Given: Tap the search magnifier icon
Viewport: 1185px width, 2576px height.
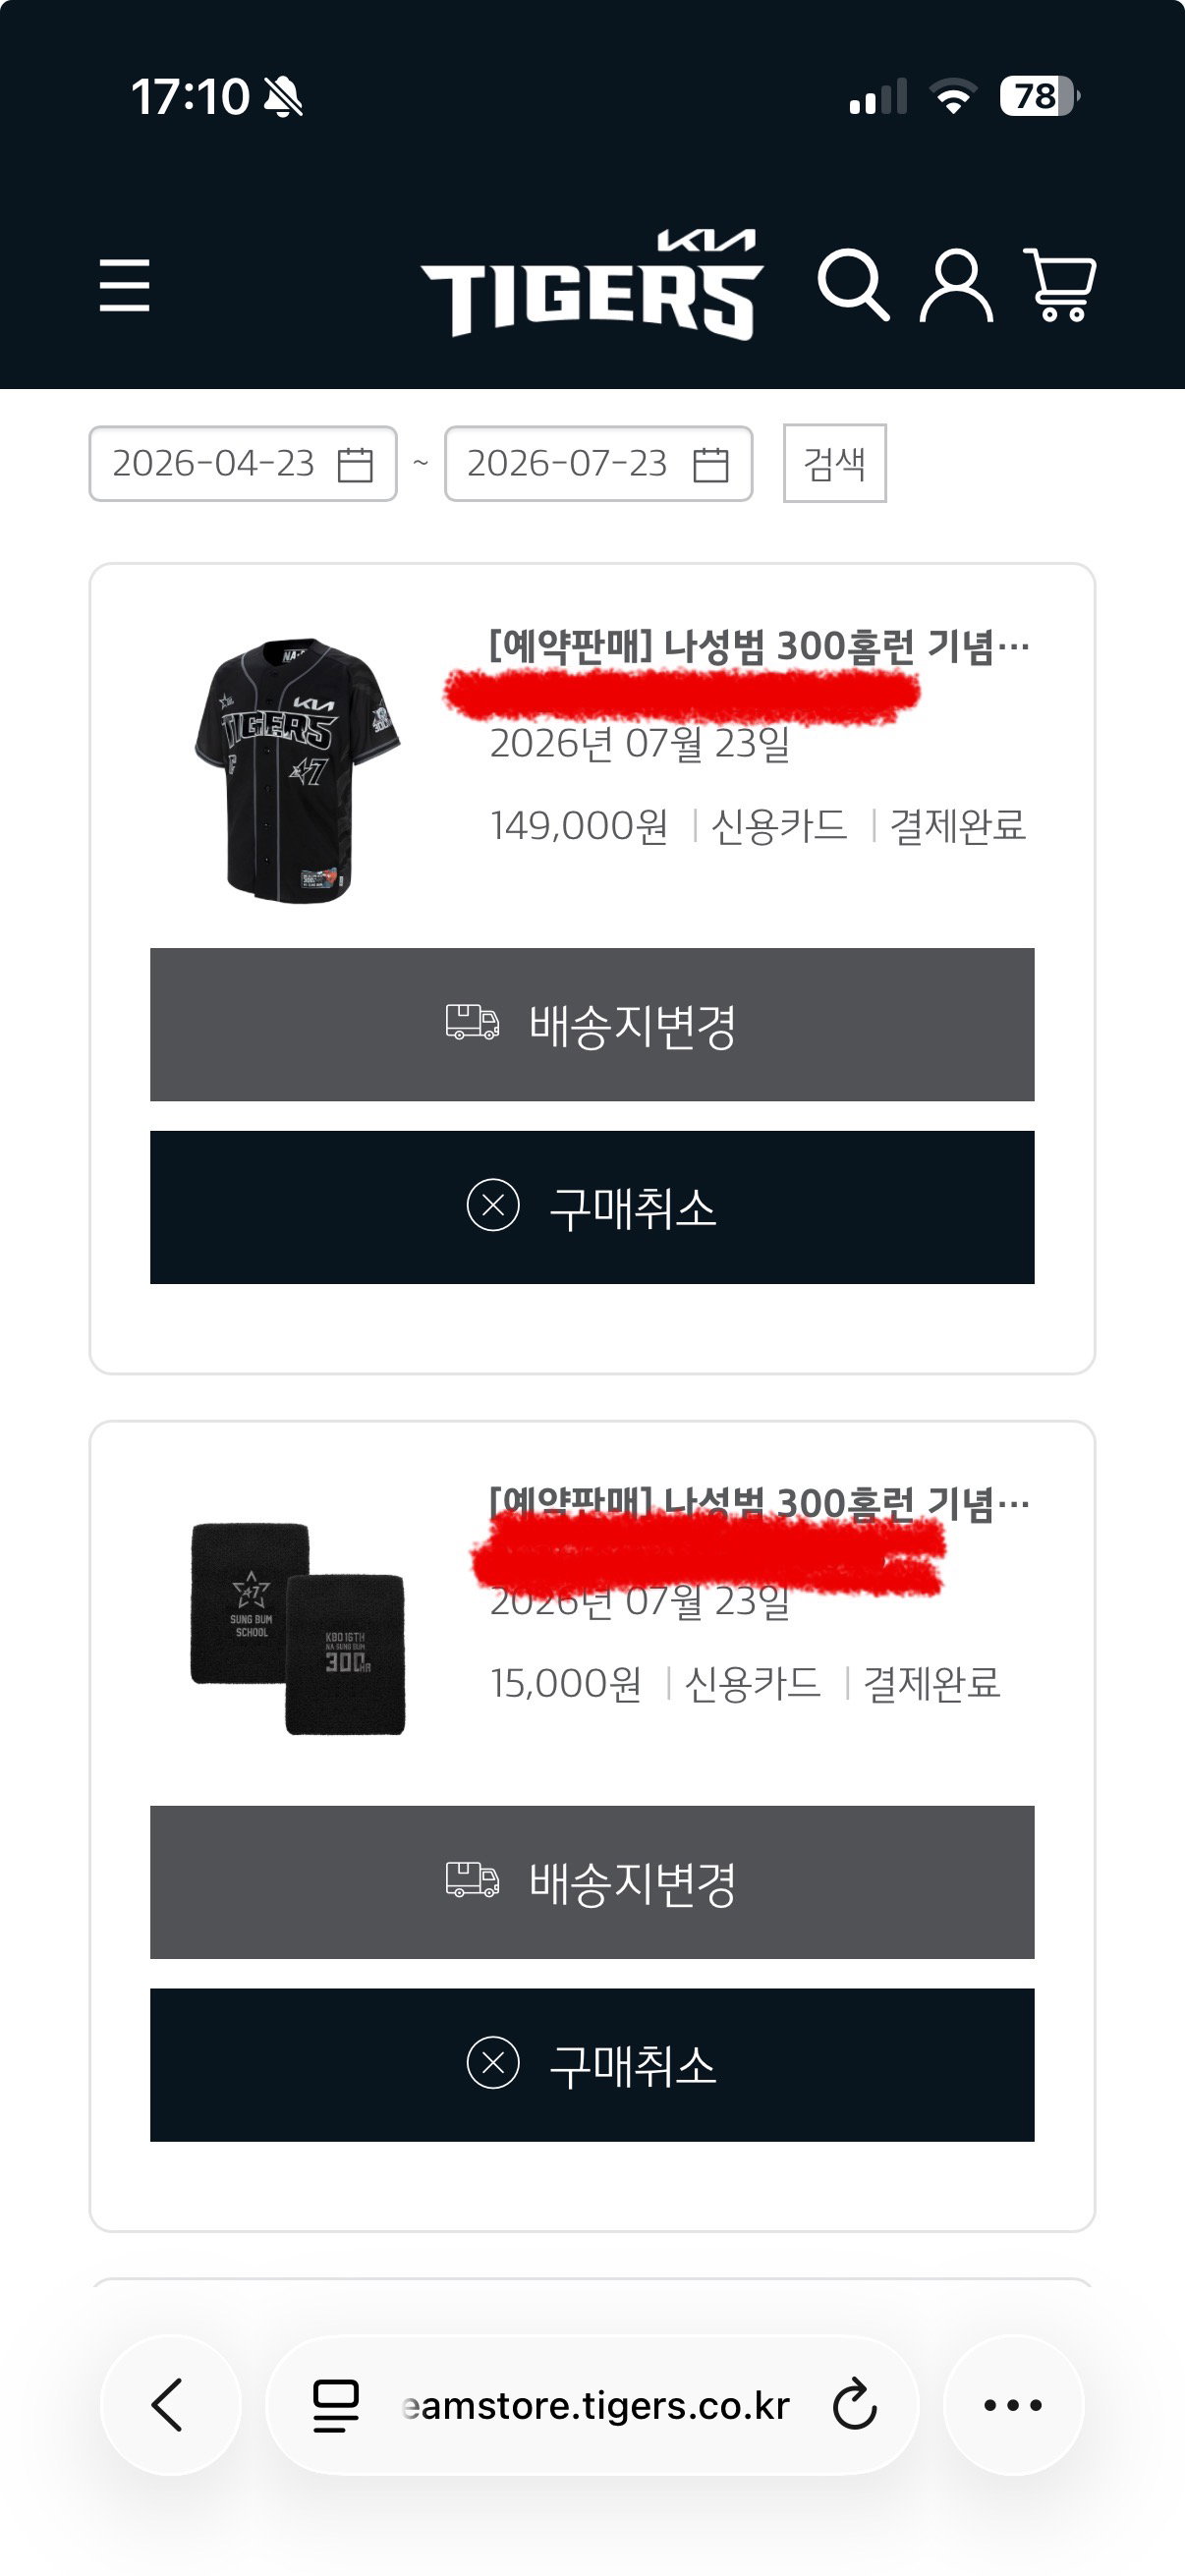Looking at the screenshot, I should (853, 285).
